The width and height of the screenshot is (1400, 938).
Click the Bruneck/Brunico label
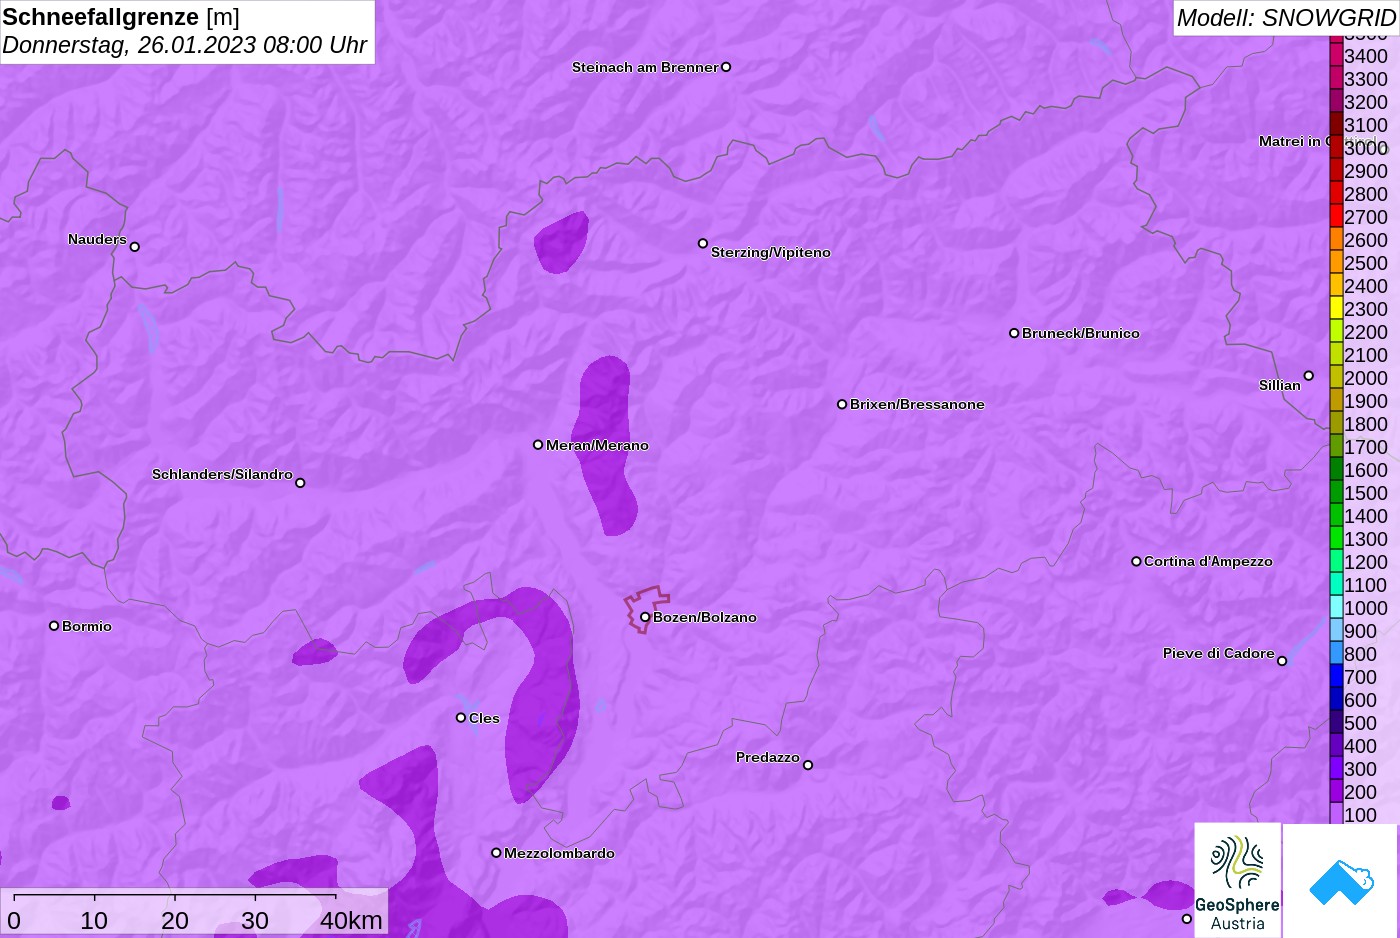tap(1081, 333)
